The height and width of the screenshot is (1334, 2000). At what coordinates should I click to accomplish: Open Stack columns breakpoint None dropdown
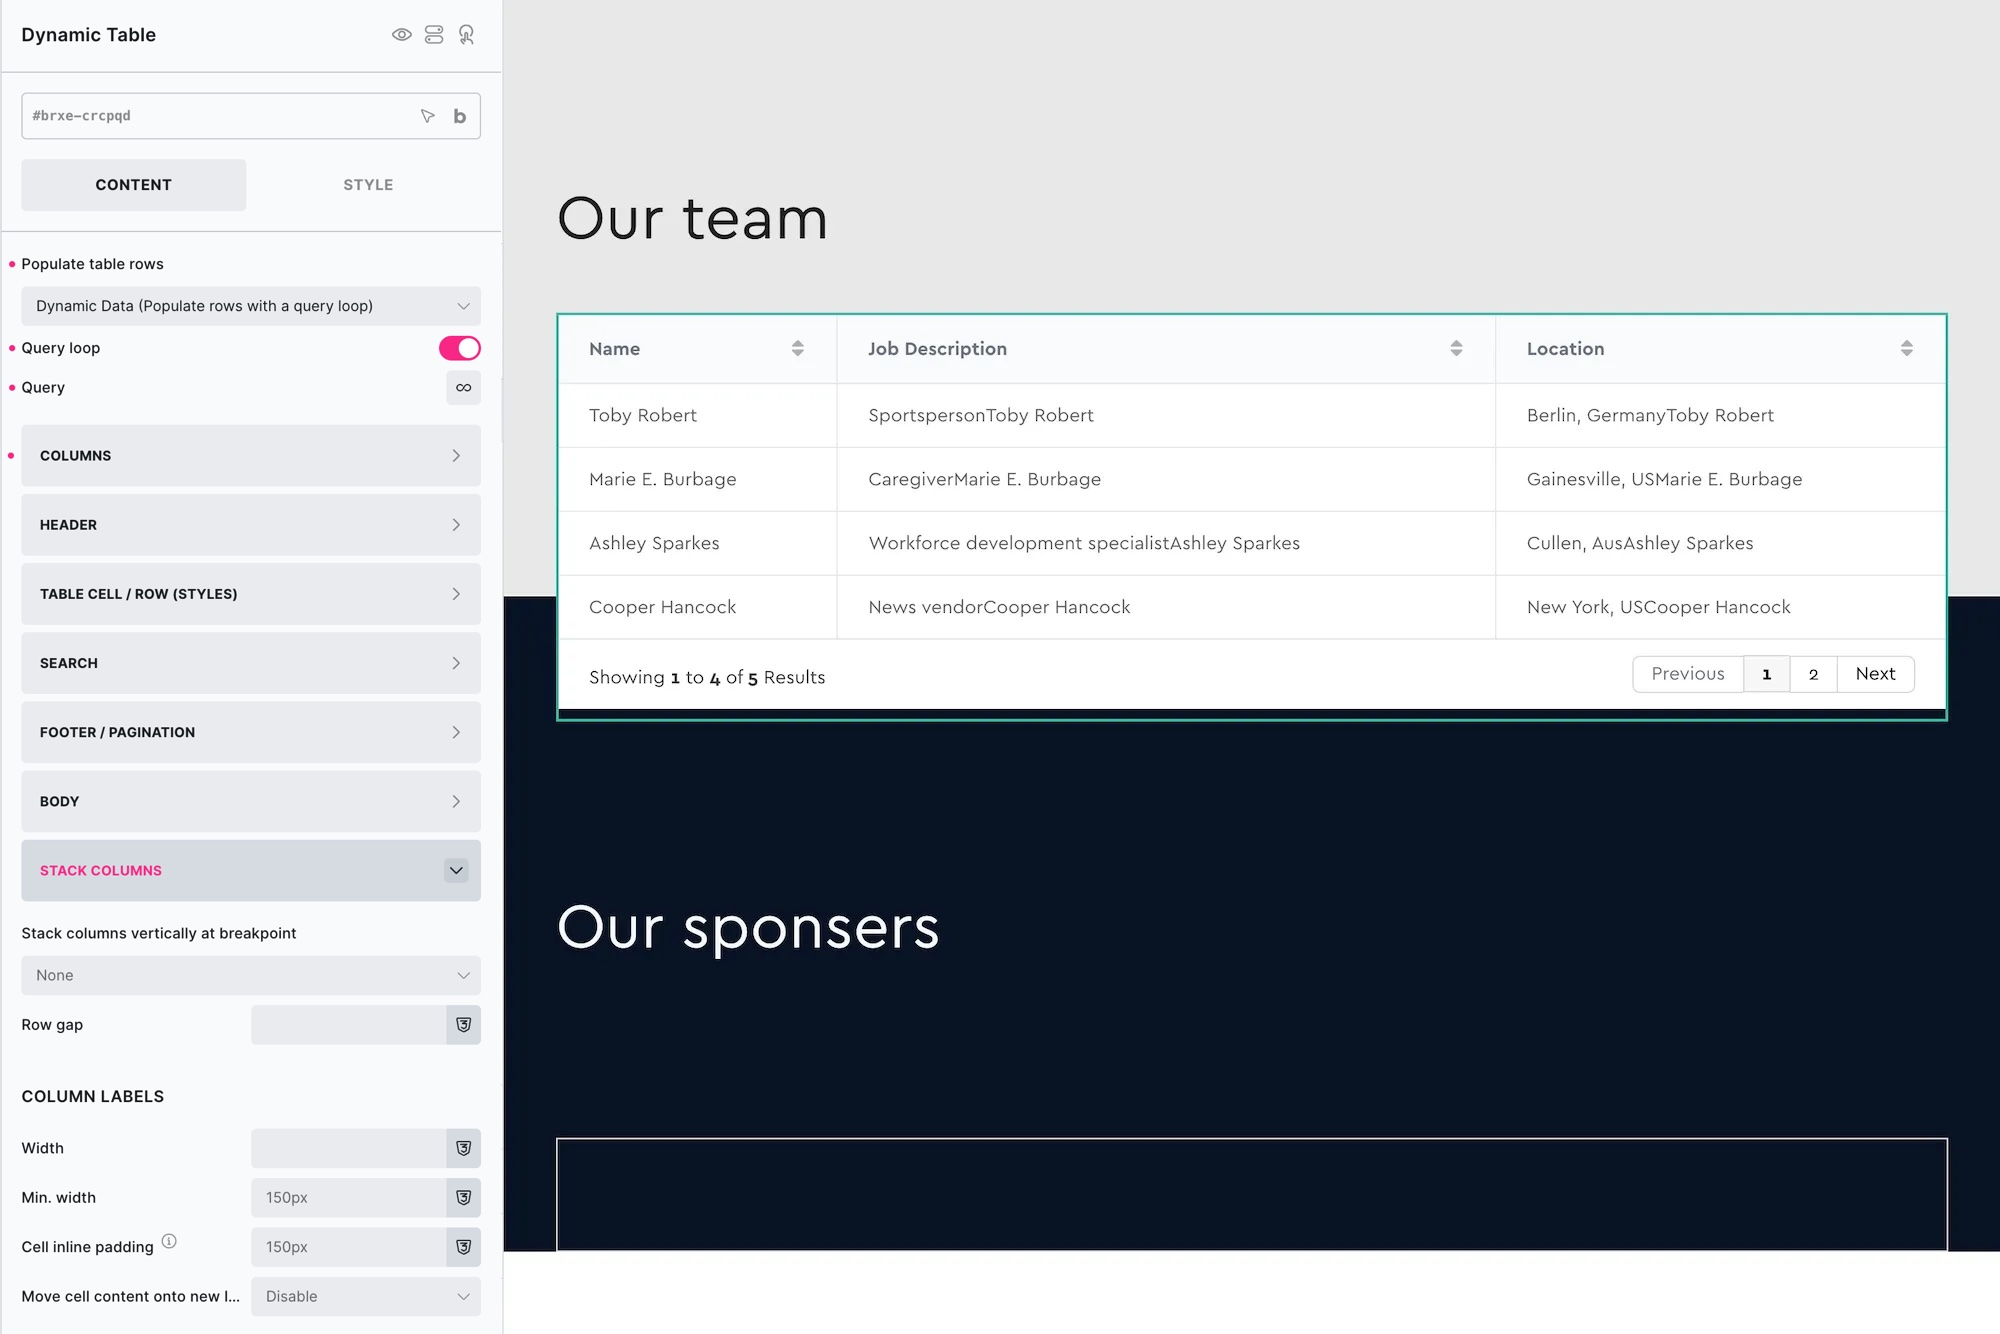pyautogui.click(x=251, y=975)
